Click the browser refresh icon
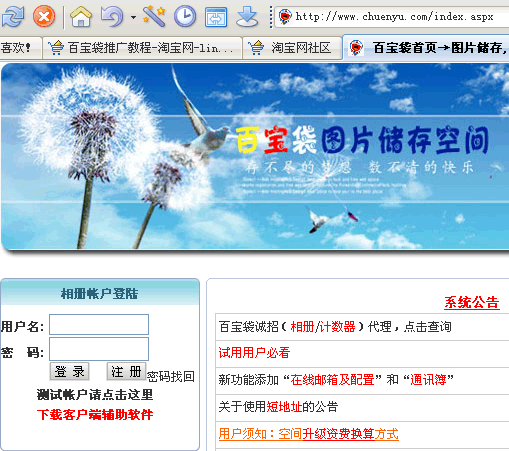509x451 pixels. [x=13, y=16]
